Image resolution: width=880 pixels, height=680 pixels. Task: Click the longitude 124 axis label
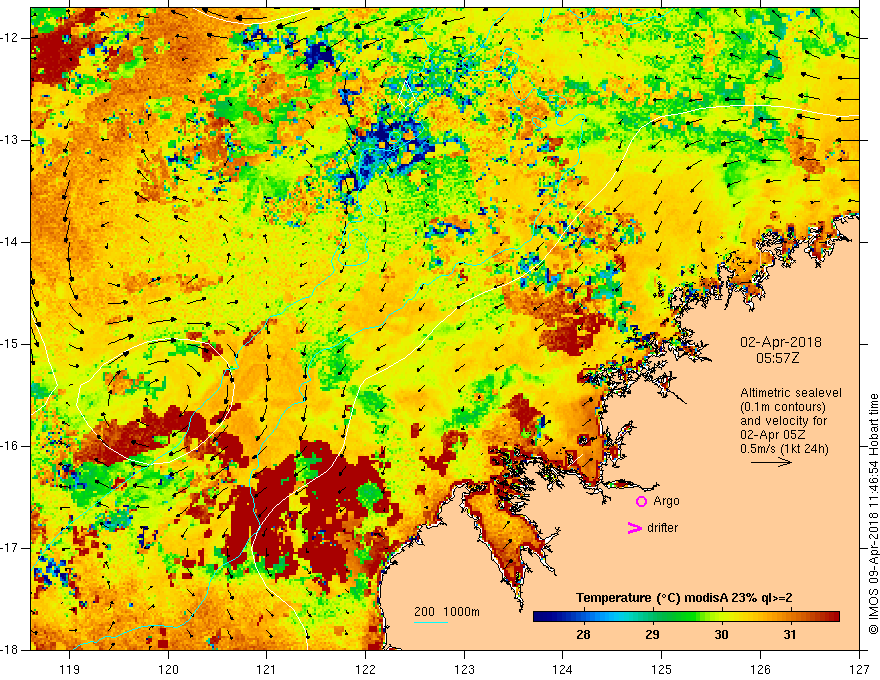click(563, 669)
